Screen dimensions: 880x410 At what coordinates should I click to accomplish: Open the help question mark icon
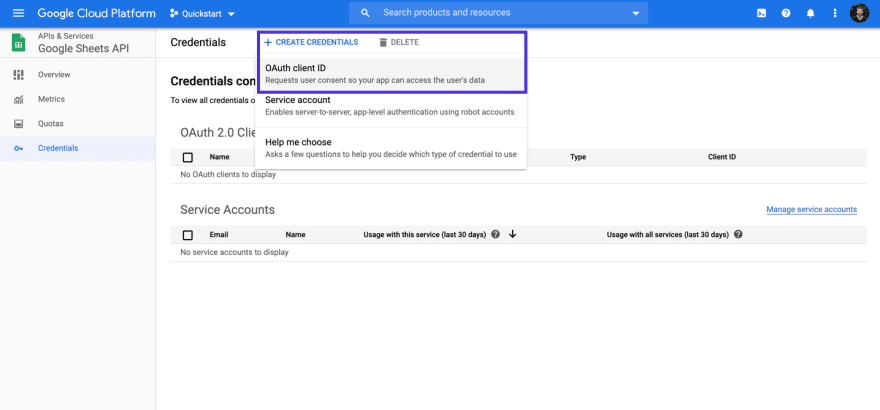click(786, 13)
